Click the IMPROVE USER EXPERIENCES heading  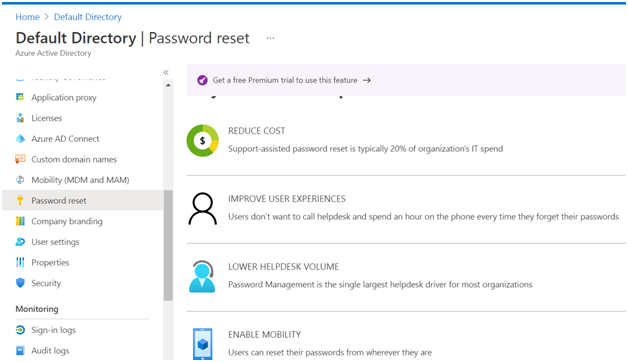coord(287,199)
